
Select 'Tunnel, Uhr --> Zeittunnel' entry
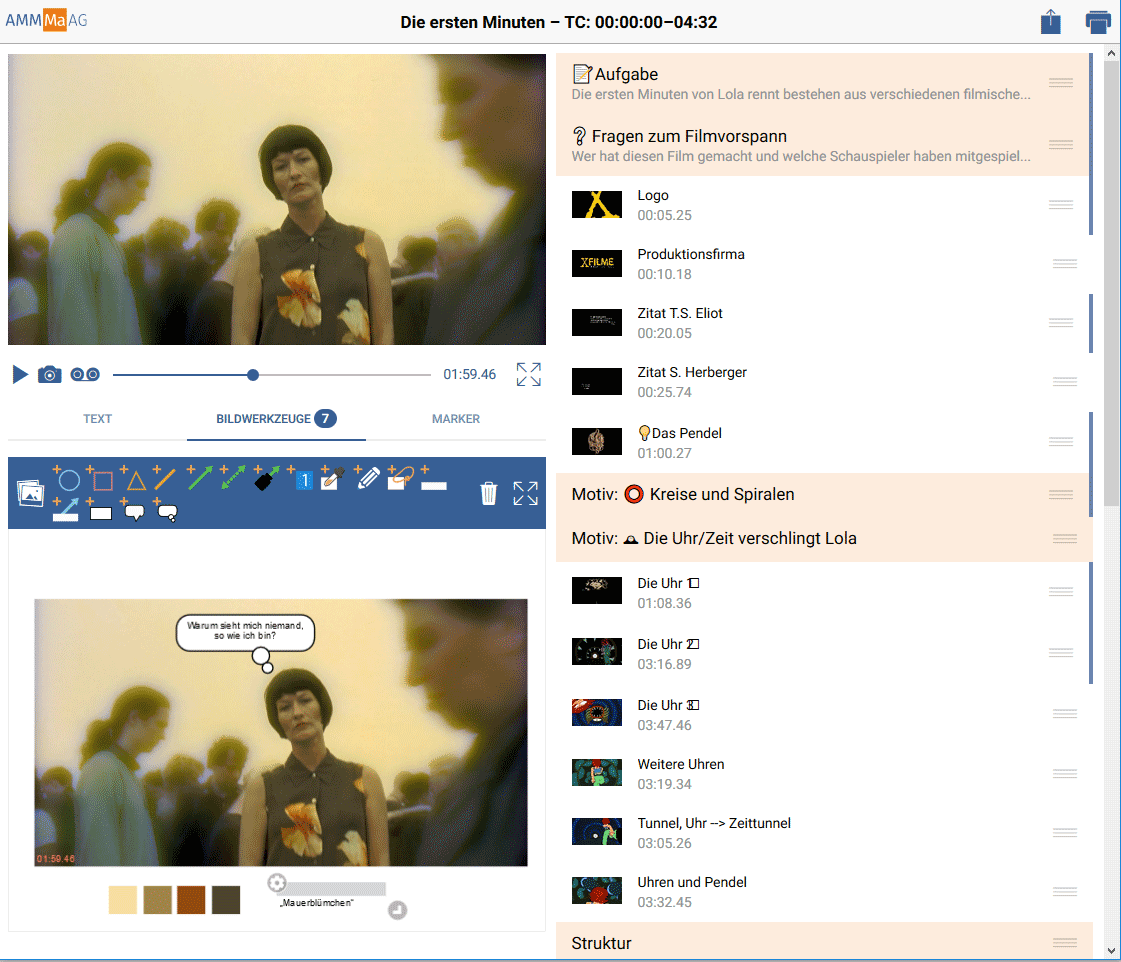click(x=822, y=833)
